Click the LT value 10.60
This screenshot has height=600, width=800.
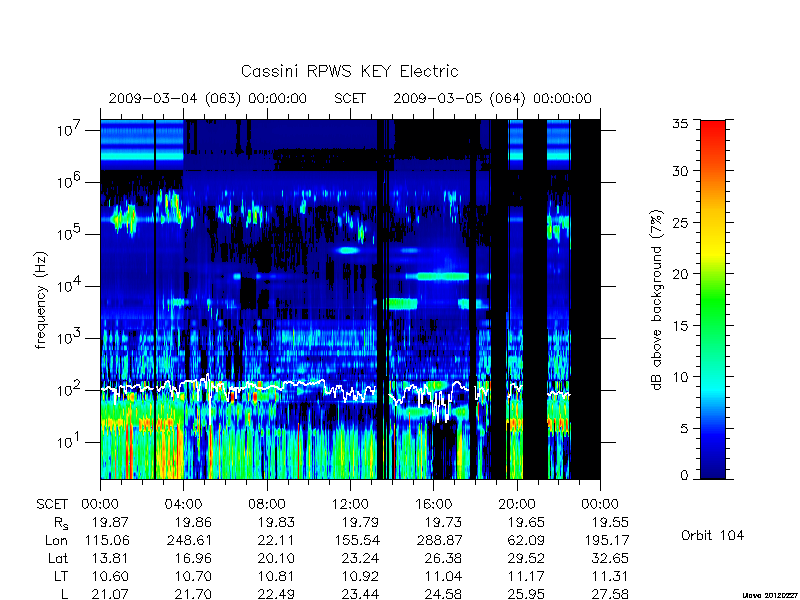pyautogui.click(x=110, y=576)
